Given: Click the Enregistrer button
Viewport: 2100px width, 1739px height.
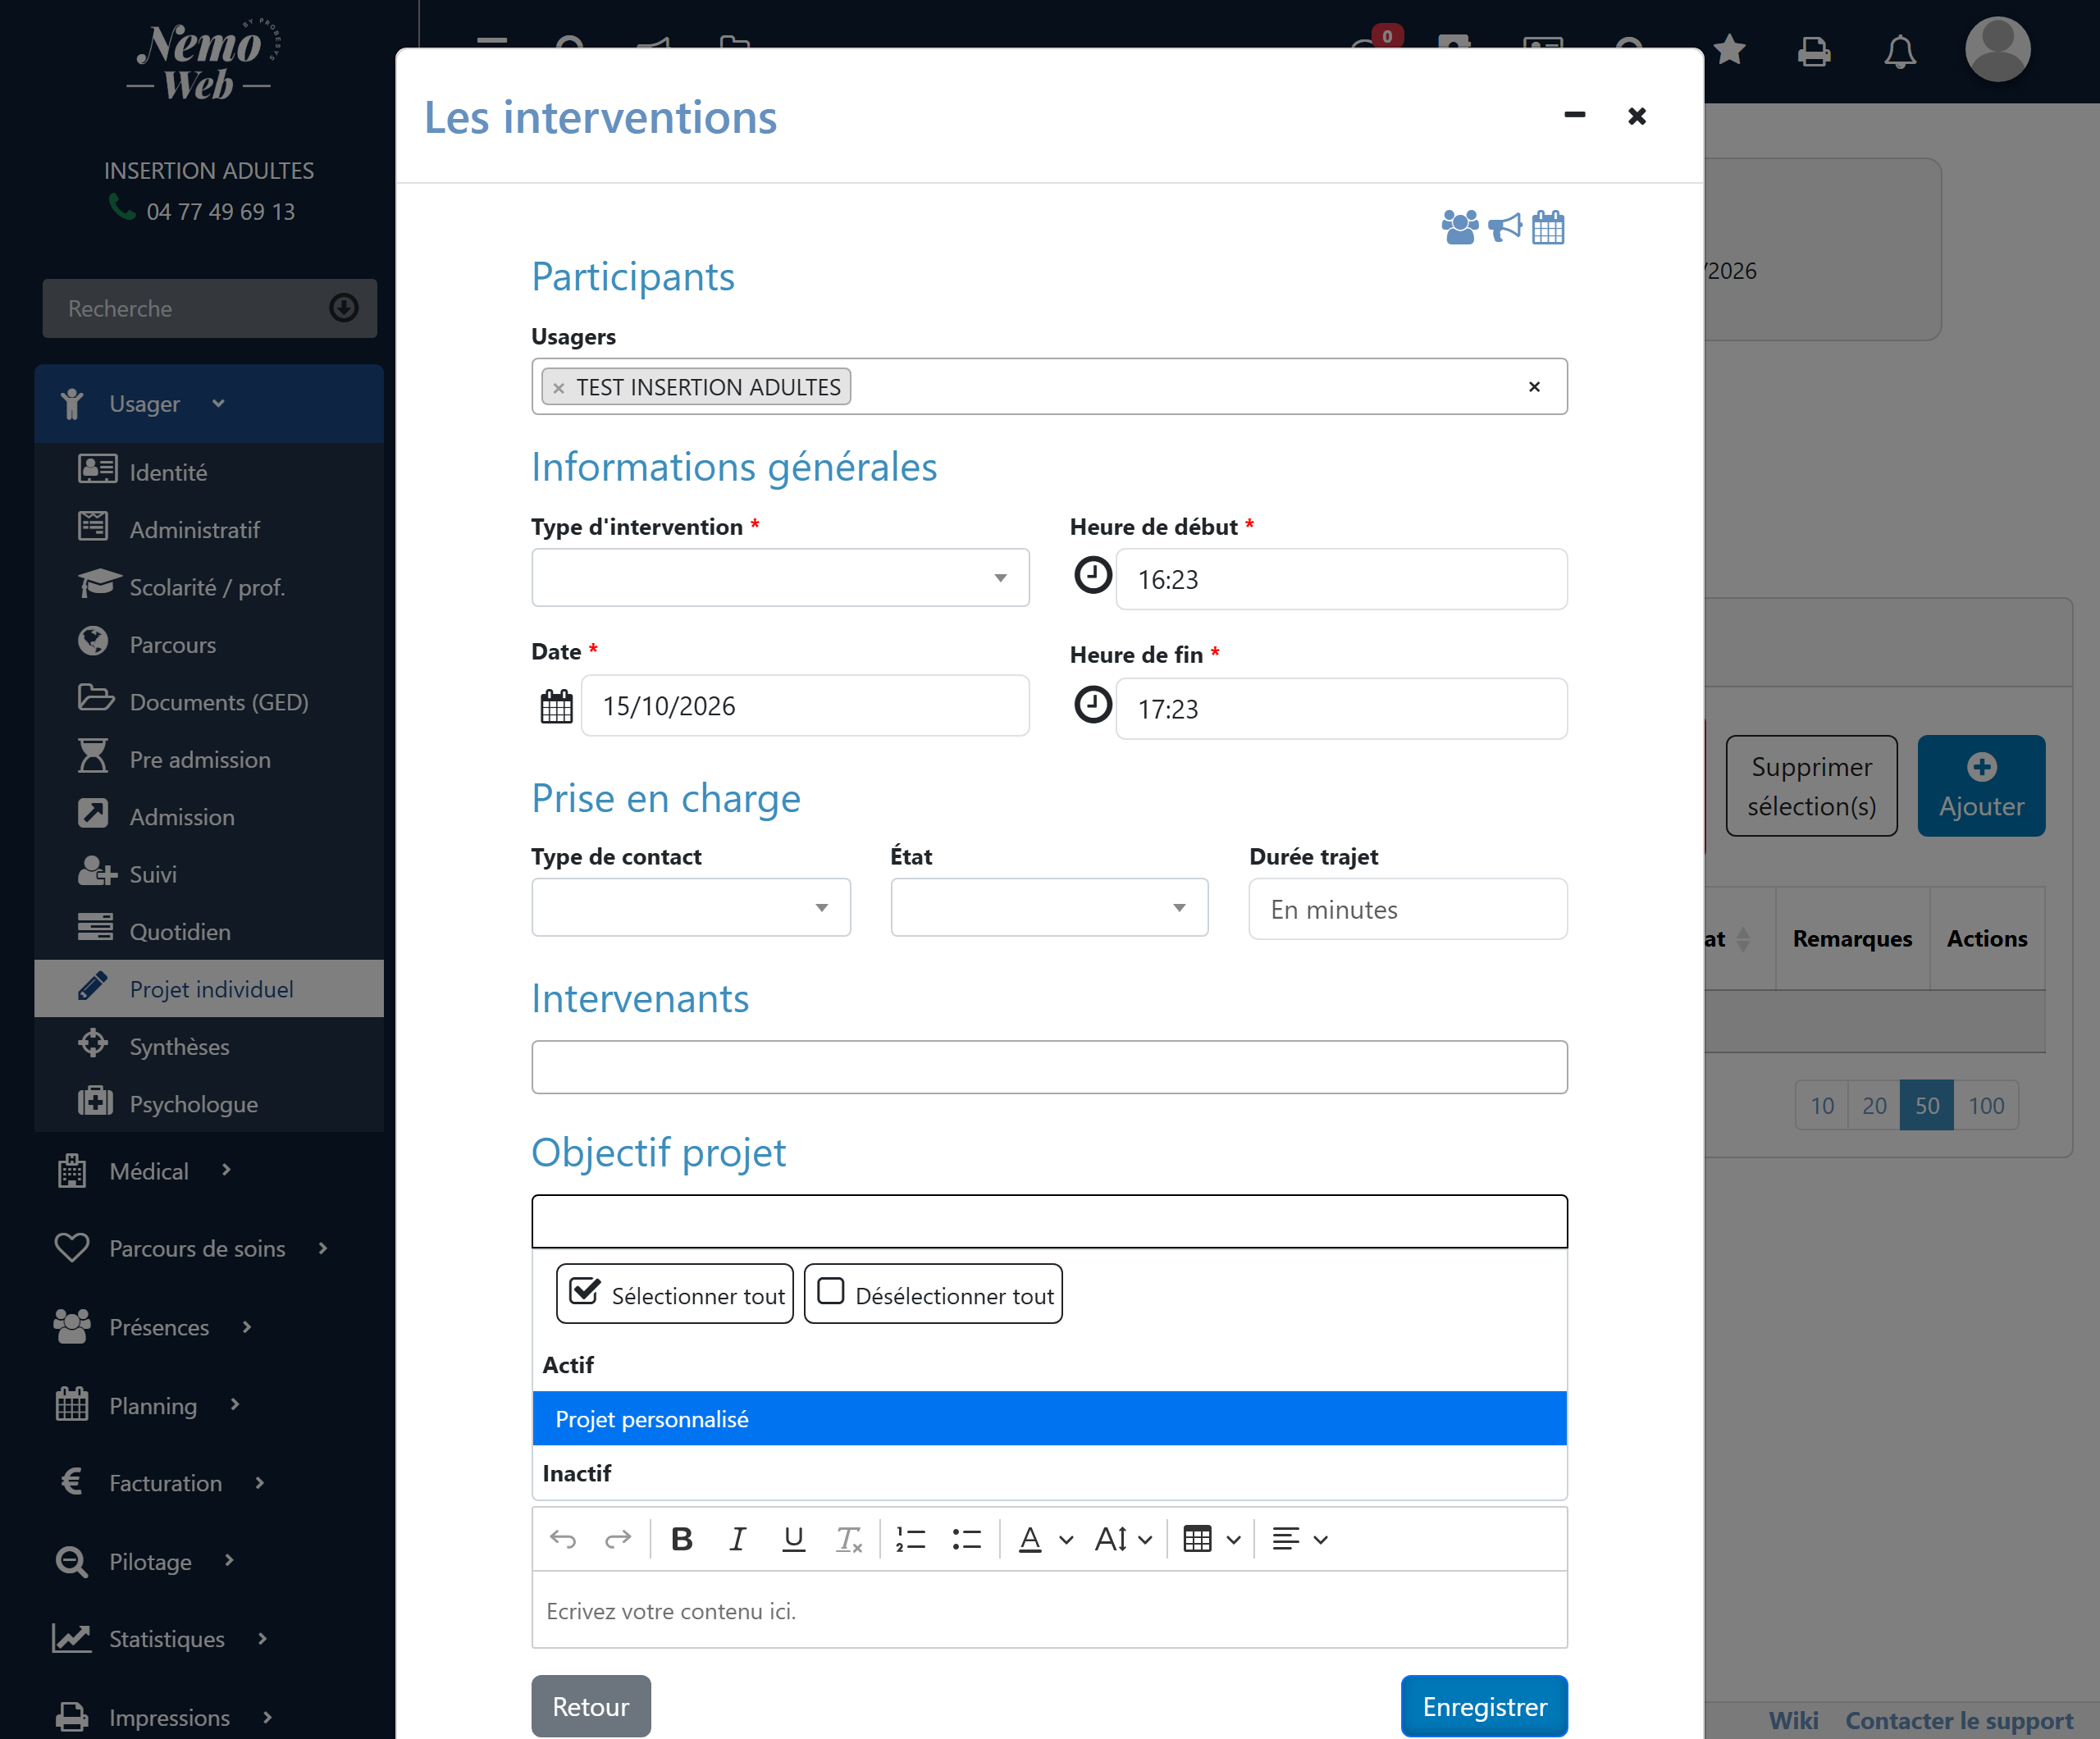Looking at the screenshot, I should point(1484,1706).
